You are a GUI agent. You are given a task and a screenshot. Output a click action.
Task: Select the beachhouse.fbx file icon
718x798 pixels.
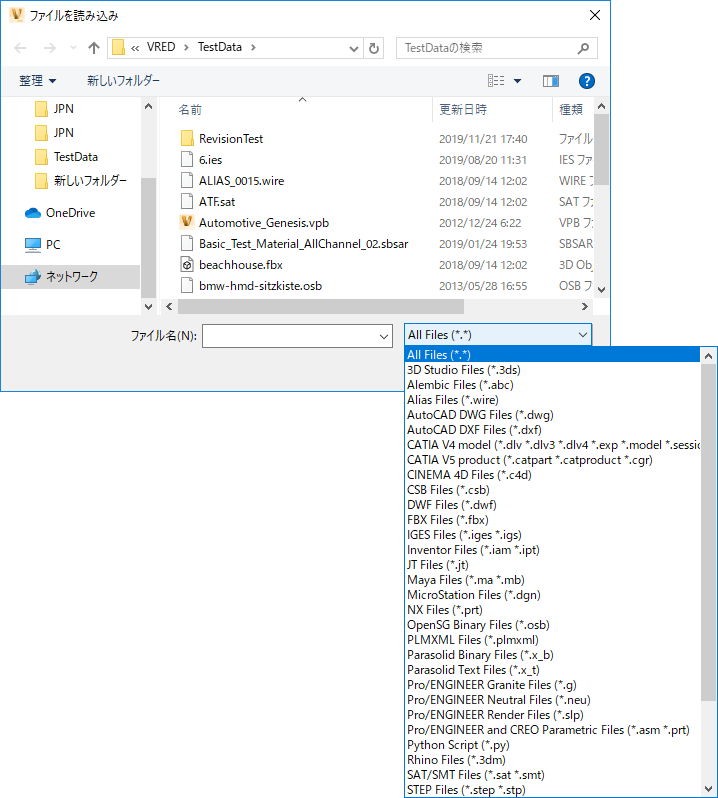[x=187, y=265]
